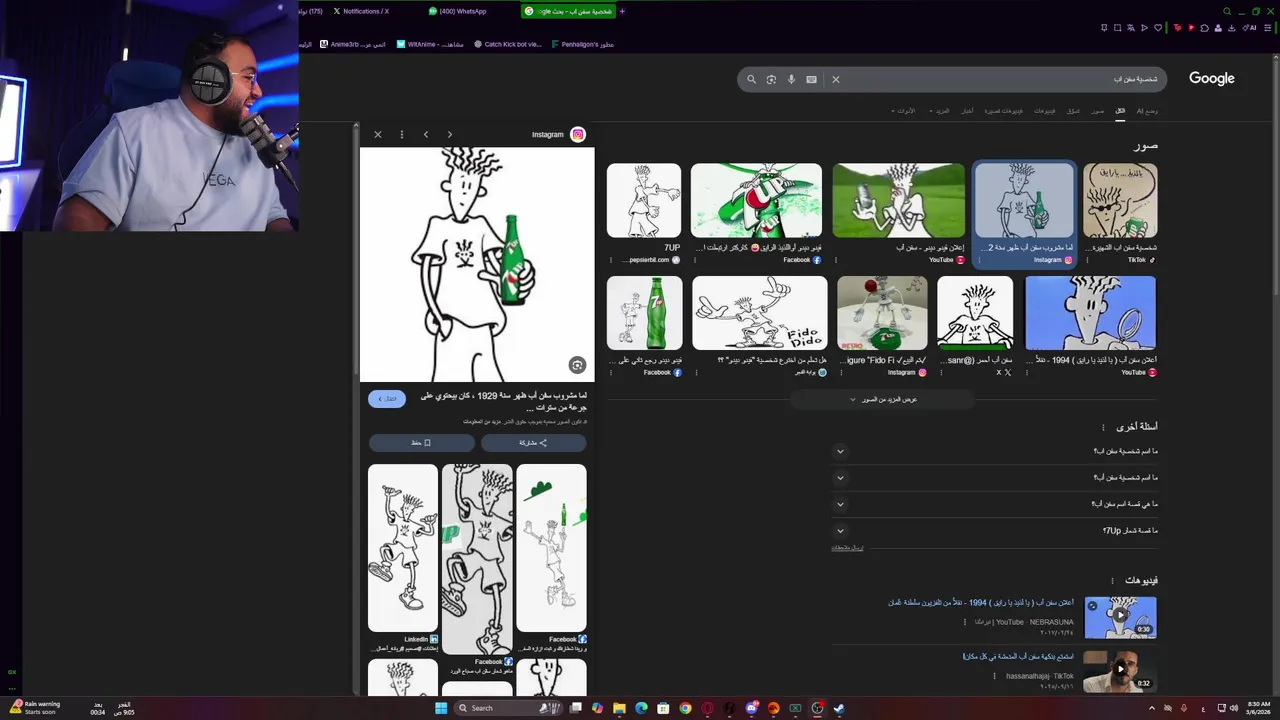1280x720 pixels.
Task: Open the Fido Dido pointing image thumbnail
Action: tap(760, 313)
